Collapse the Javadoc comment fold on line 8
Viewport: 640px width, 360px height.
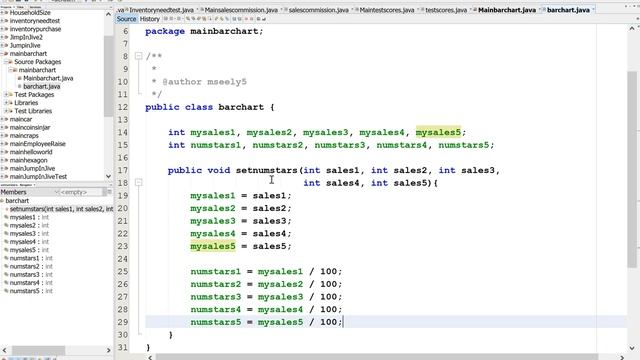[x=138, y=56]
